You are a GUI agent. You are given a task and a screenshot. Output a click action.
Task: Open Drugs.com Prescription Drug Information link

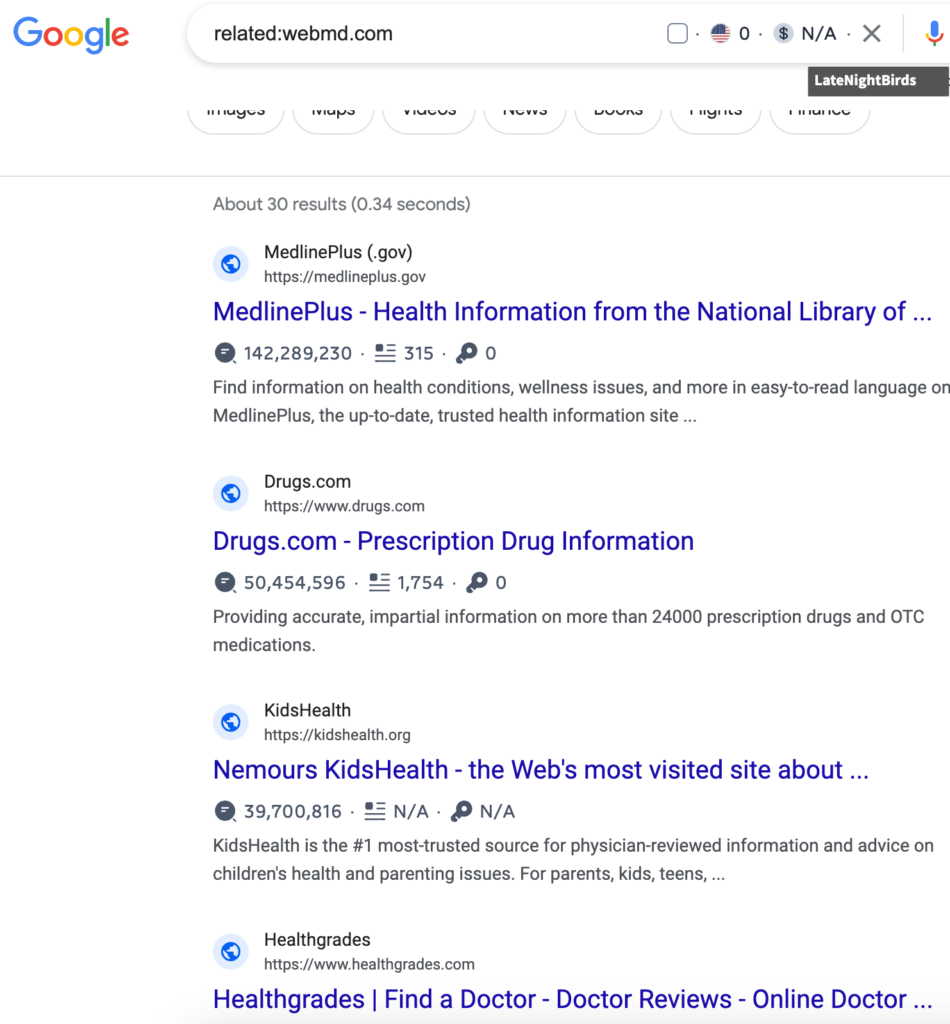pyautogui.click(x=453, y=541)
